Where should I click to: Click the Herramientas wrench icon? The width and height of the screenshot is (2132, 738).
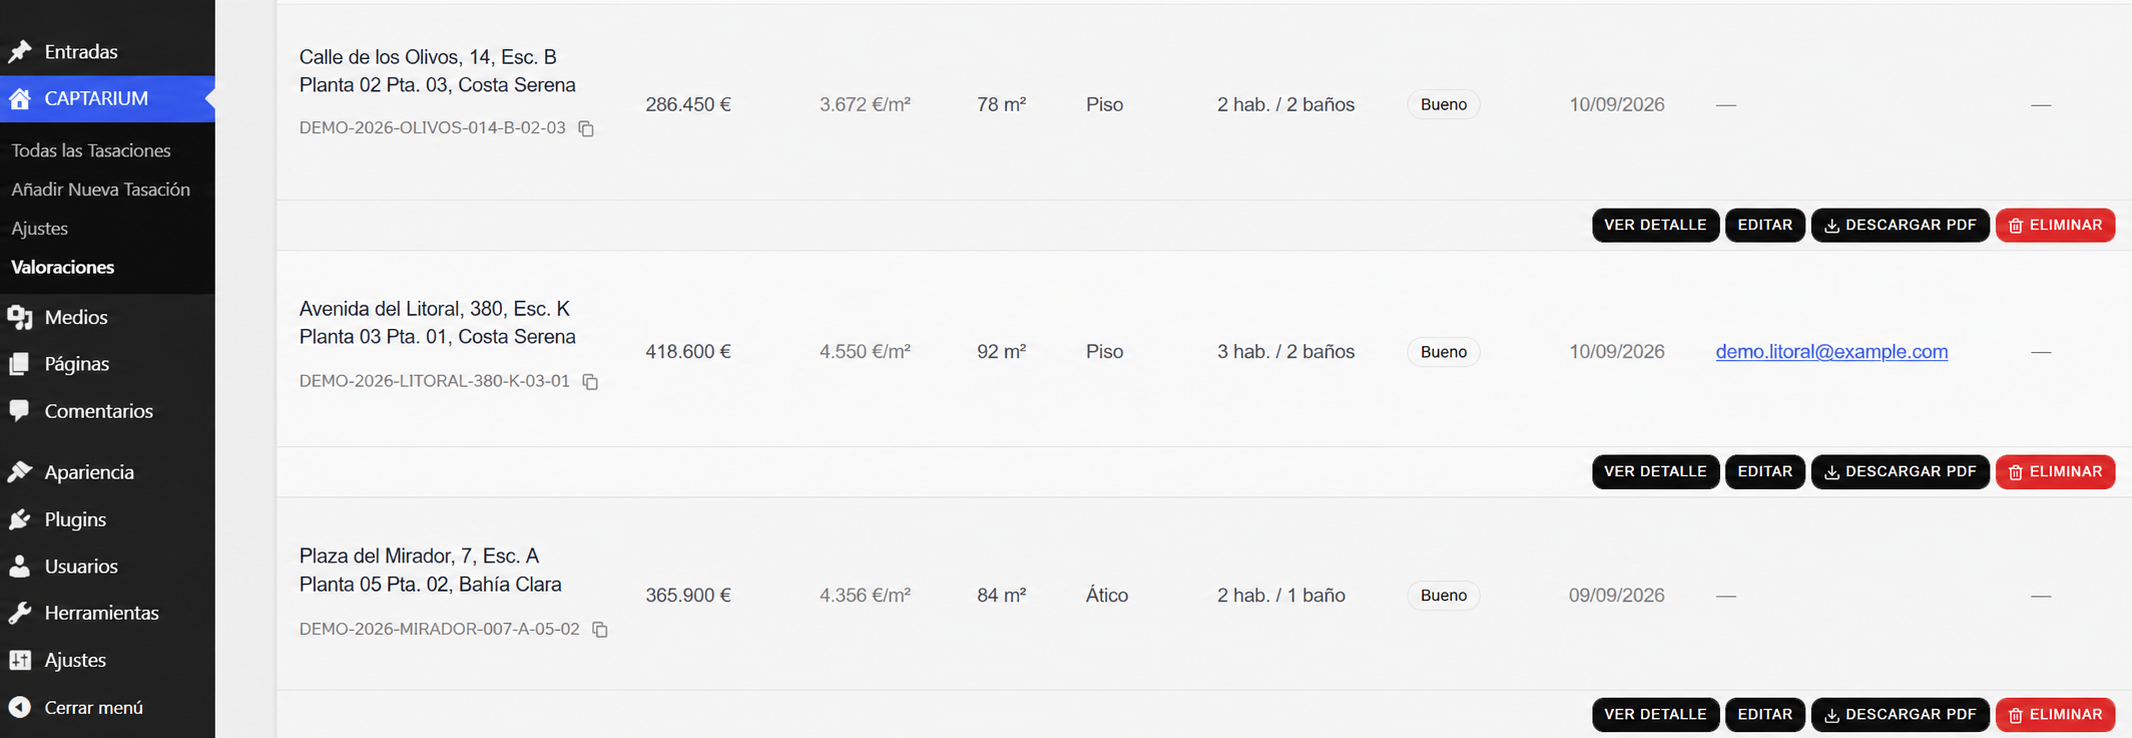click(x=20, y=613)
